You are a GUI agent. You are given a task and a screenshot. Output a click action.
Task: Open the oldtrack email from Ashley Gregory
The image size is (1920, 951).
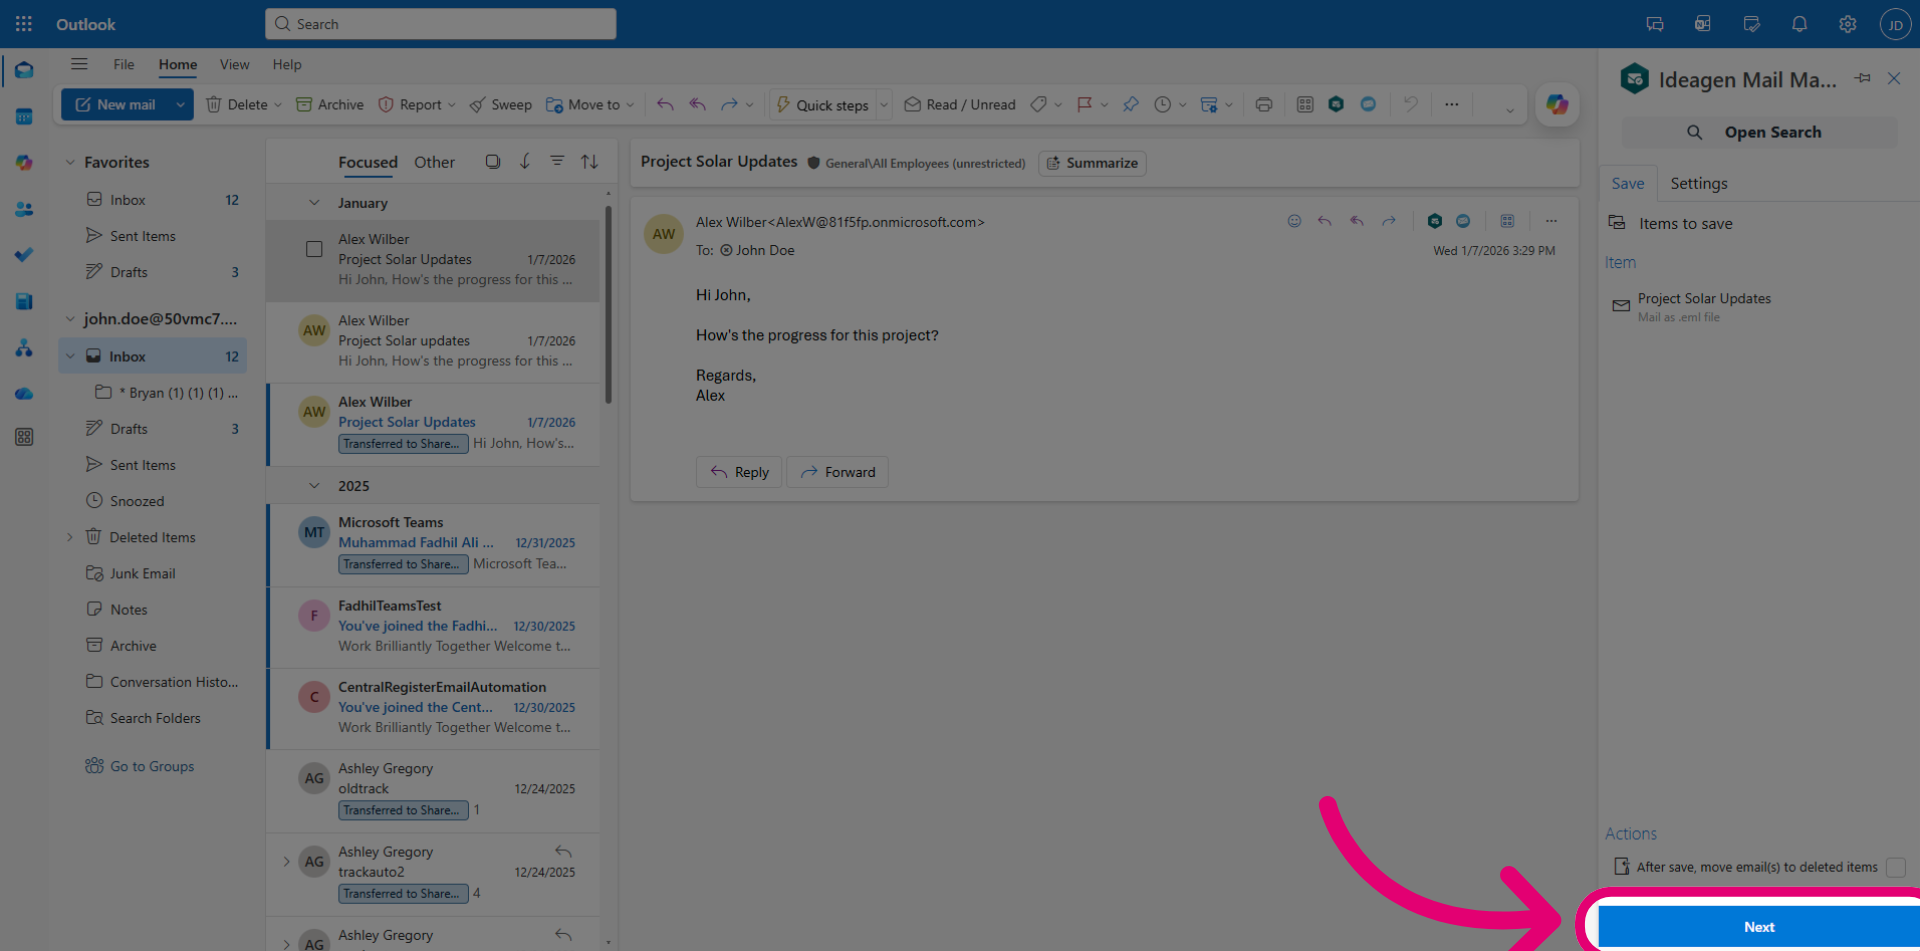(434, 790)
